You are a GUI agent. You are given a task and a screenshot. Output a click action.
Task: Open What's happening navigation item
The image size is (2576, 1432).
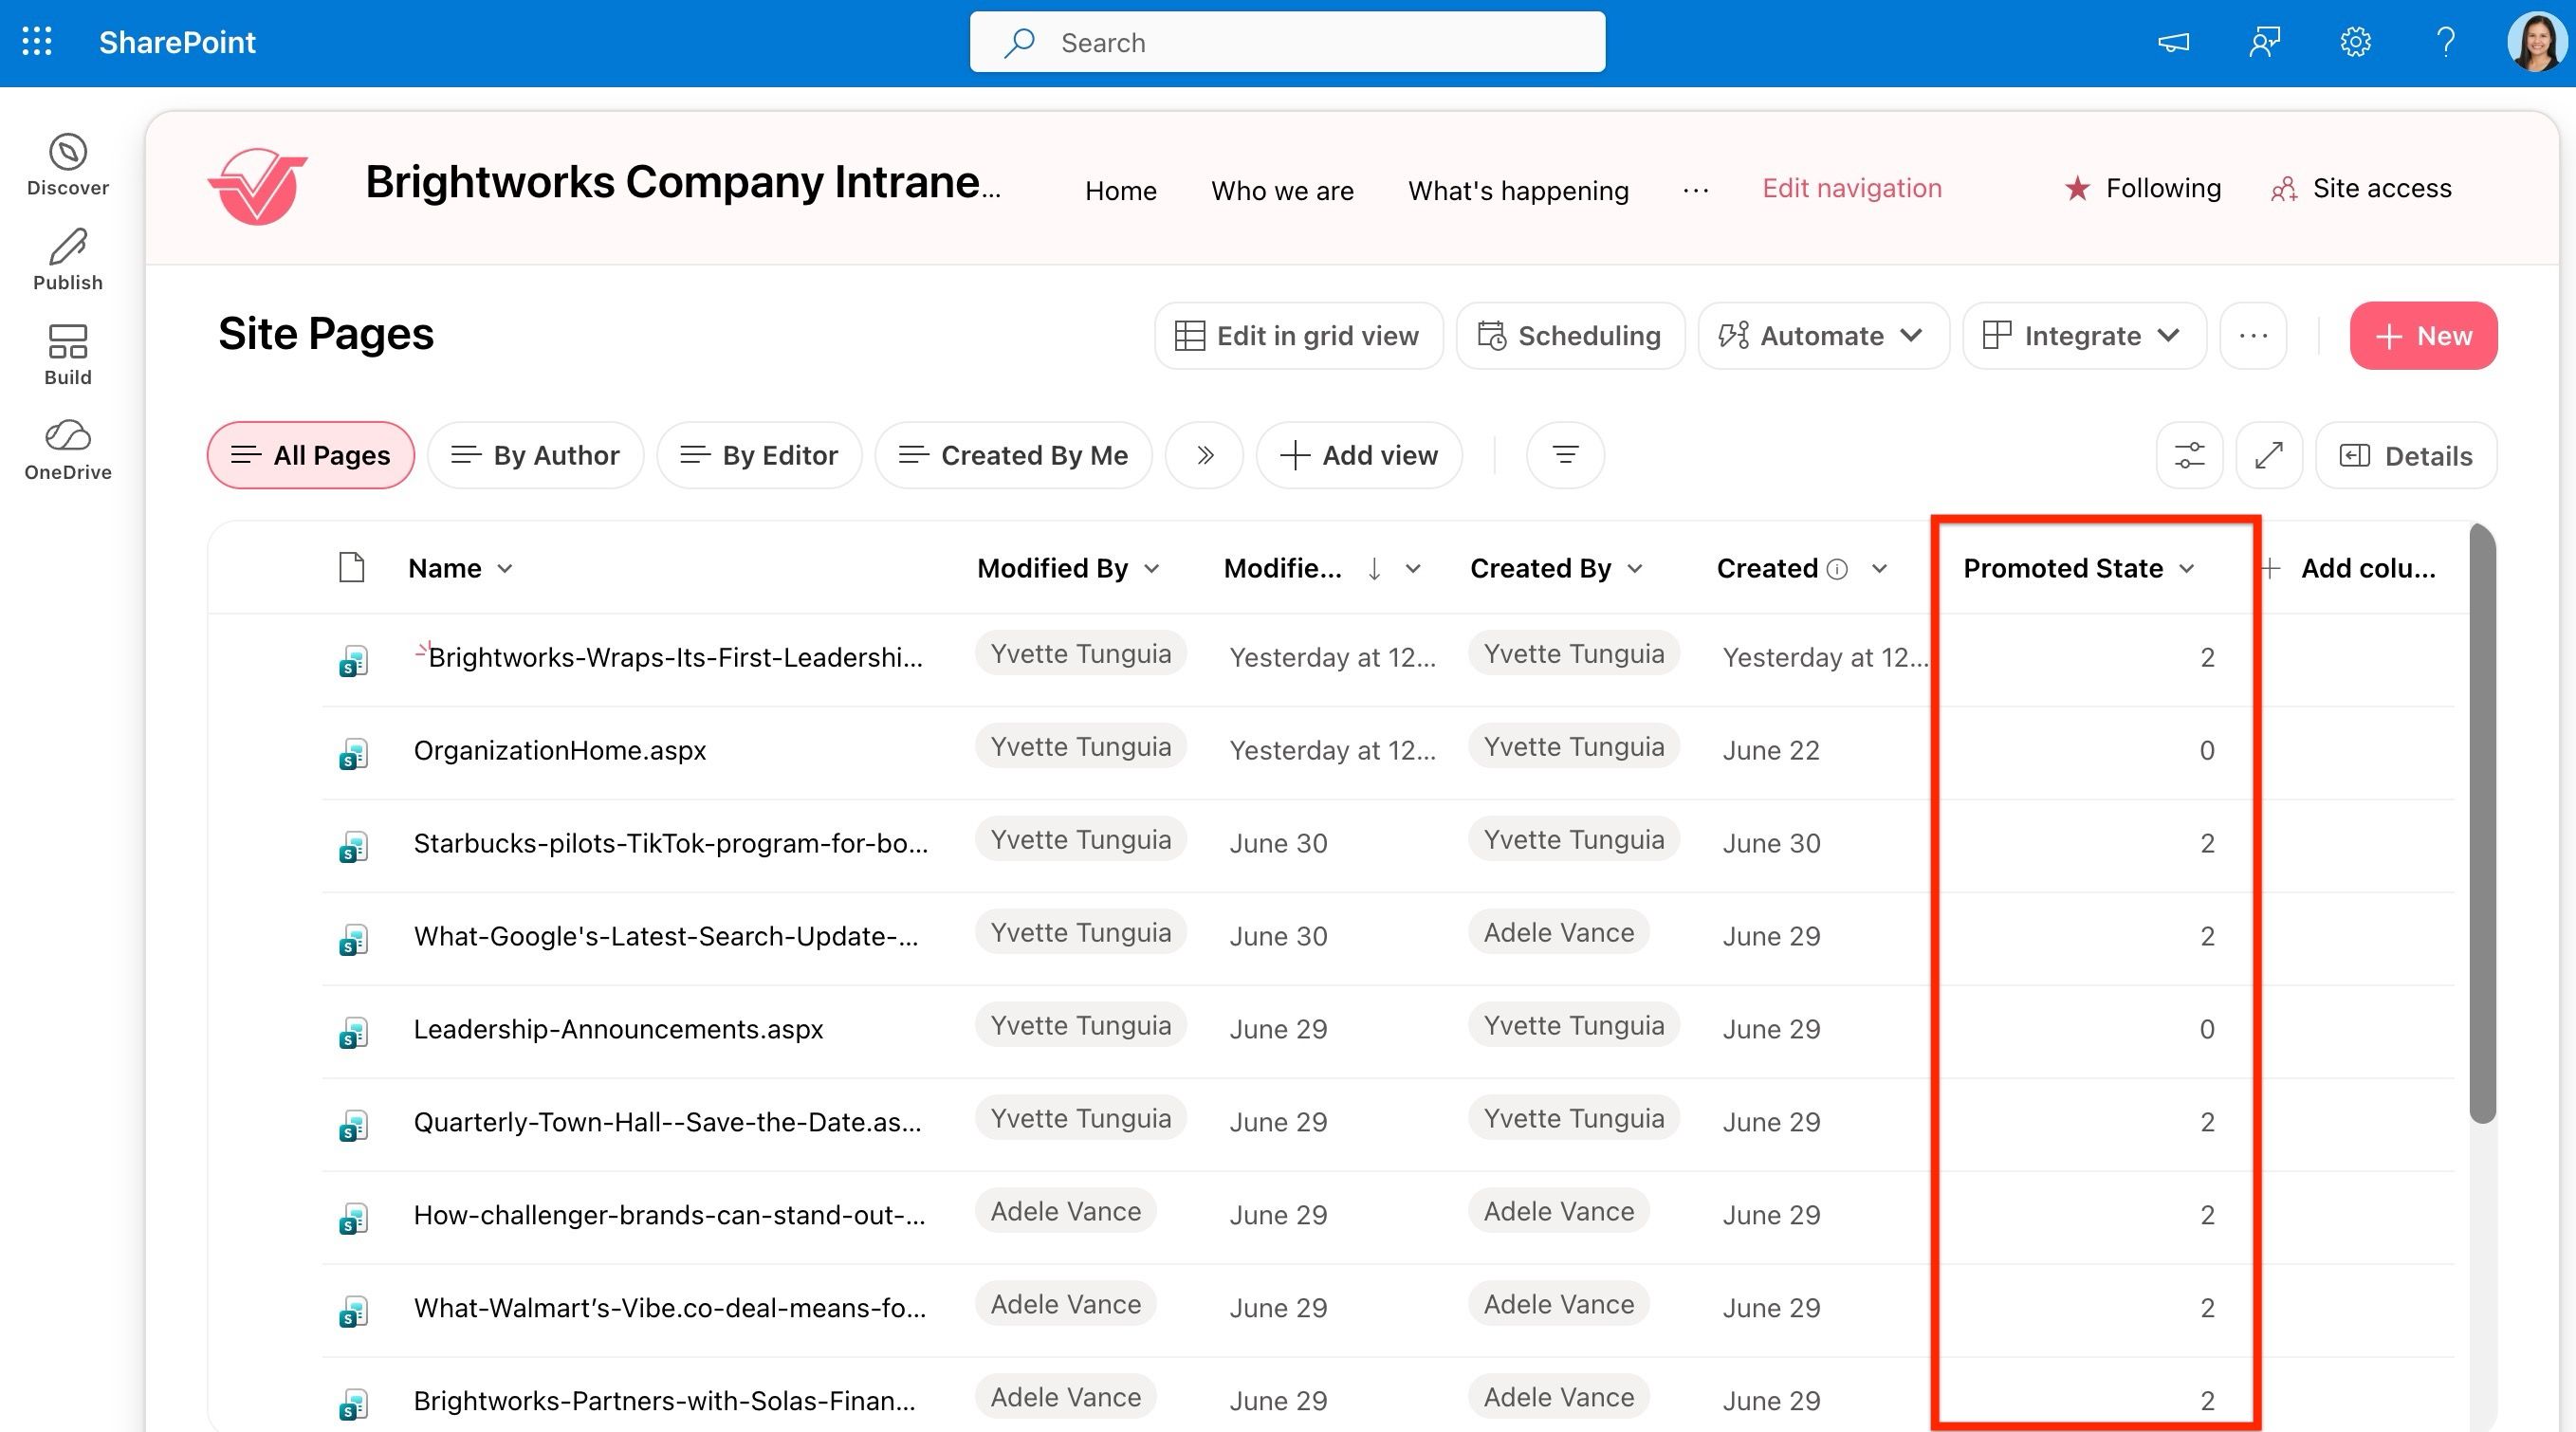[1518, 190]
